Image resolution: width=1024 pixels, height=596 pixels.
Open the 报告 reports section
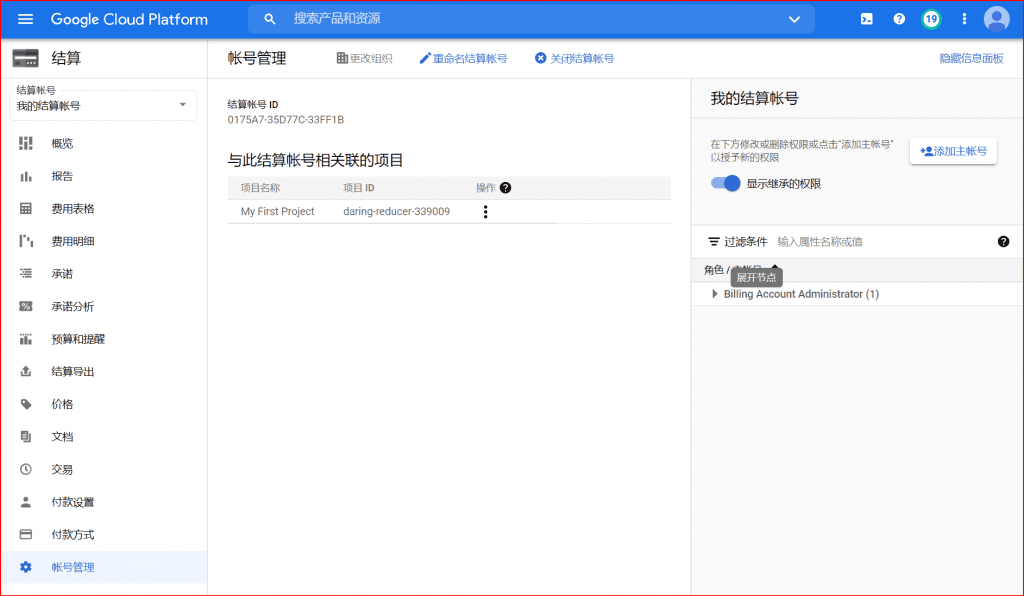pos(60,175)
